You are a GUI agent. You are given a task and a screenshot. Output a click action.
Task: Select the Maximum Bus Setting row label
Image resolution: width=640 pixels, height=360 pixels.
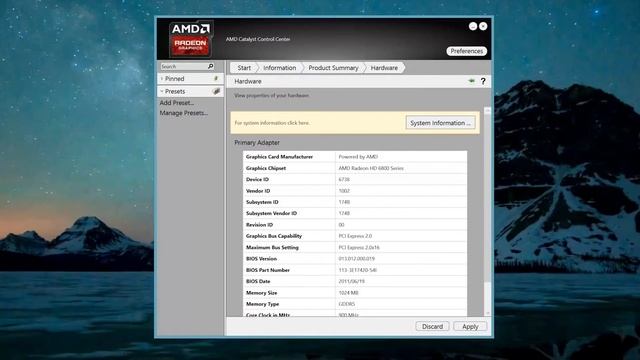[272, 247]
